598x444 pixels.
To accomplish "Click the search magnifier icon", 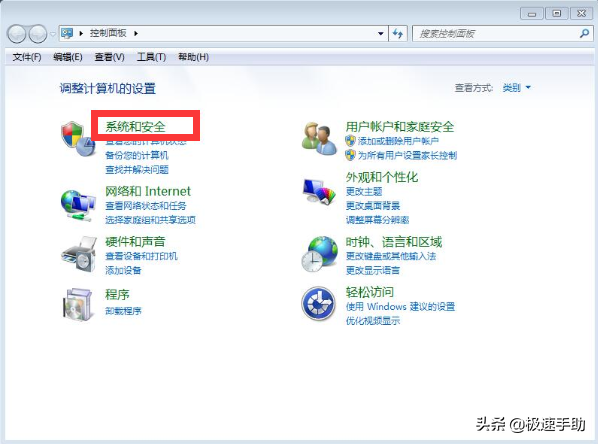I will tap(584, 34).
